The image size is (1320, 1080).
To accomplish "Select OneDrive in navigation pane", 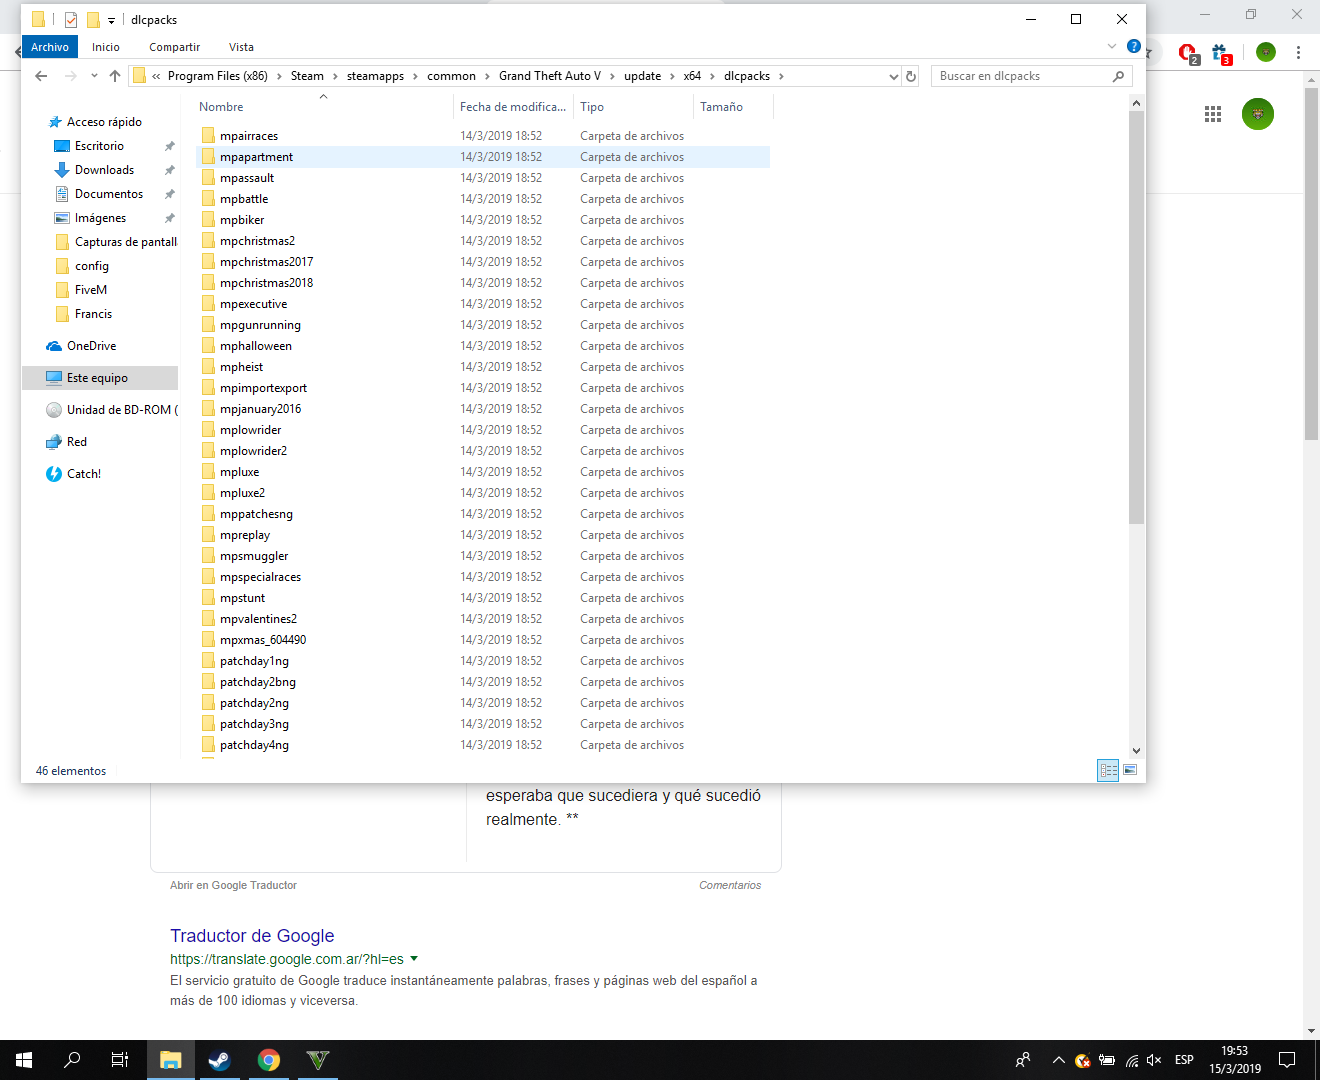I will tap(91, 346).
